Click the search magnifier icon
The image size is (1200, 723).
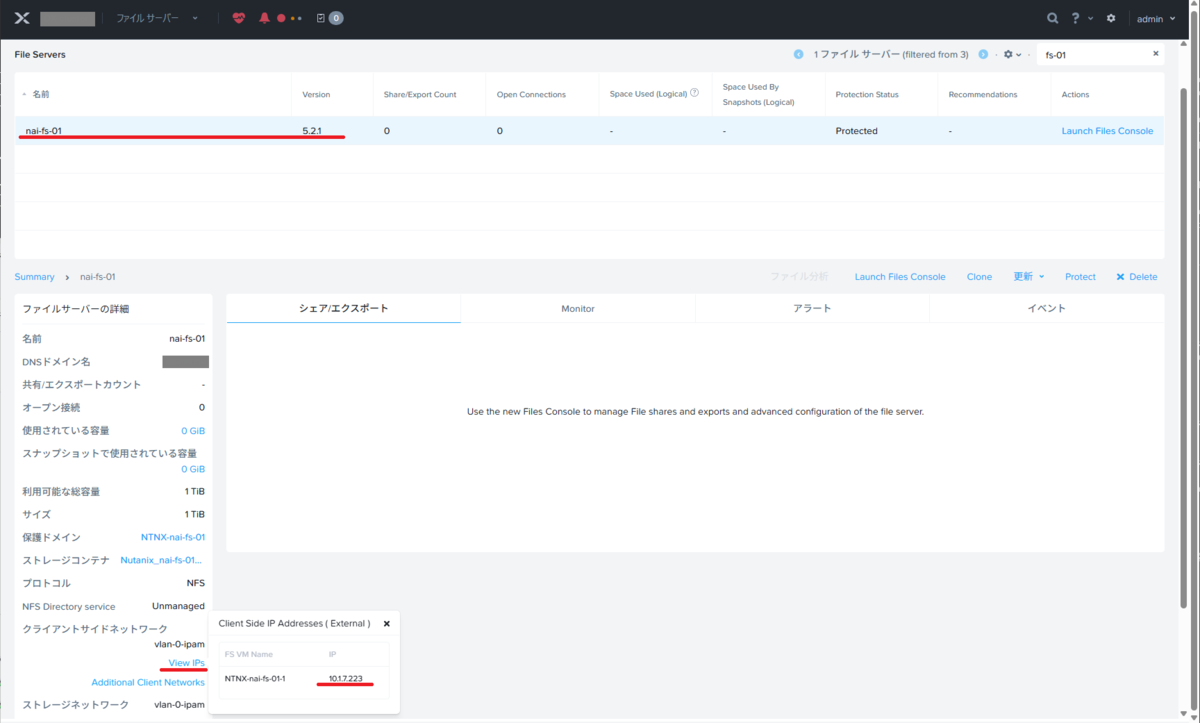click(1052, 18)
